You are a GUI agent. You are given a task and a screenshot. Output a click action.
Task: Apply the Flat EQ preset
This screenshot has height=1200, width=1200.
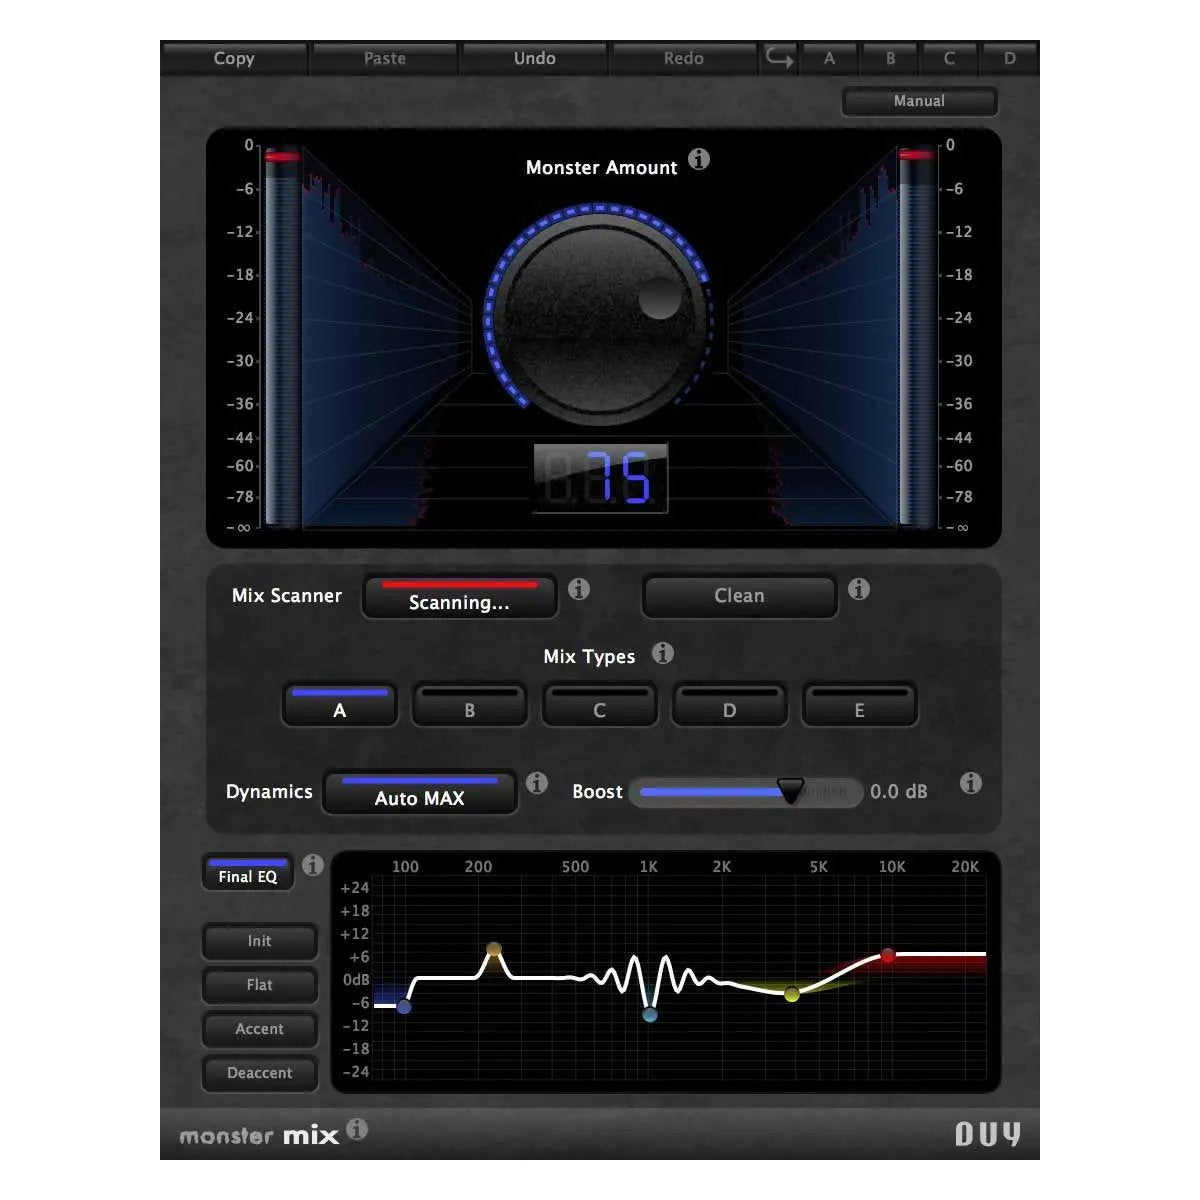pyautogui.click(x=259, y=985)
